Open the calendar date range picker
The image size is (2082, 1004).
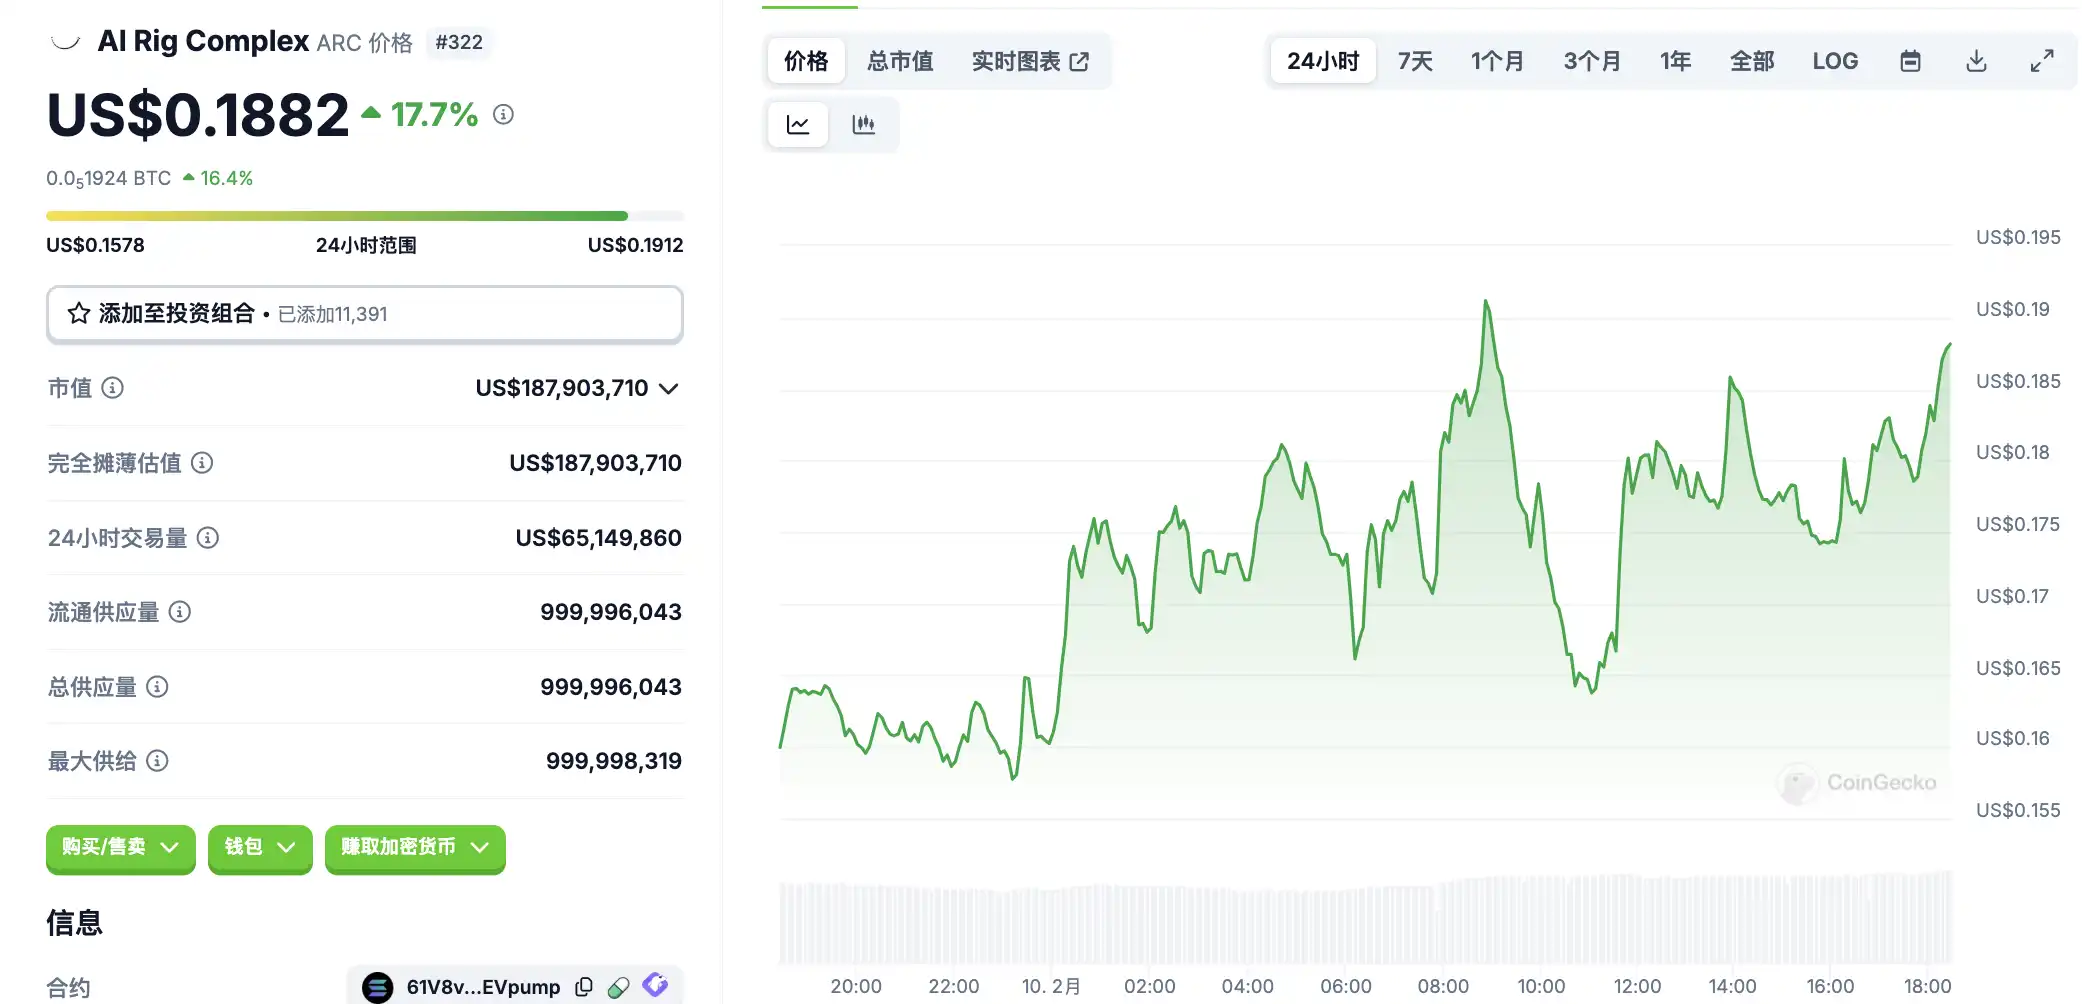(1910, 61)
